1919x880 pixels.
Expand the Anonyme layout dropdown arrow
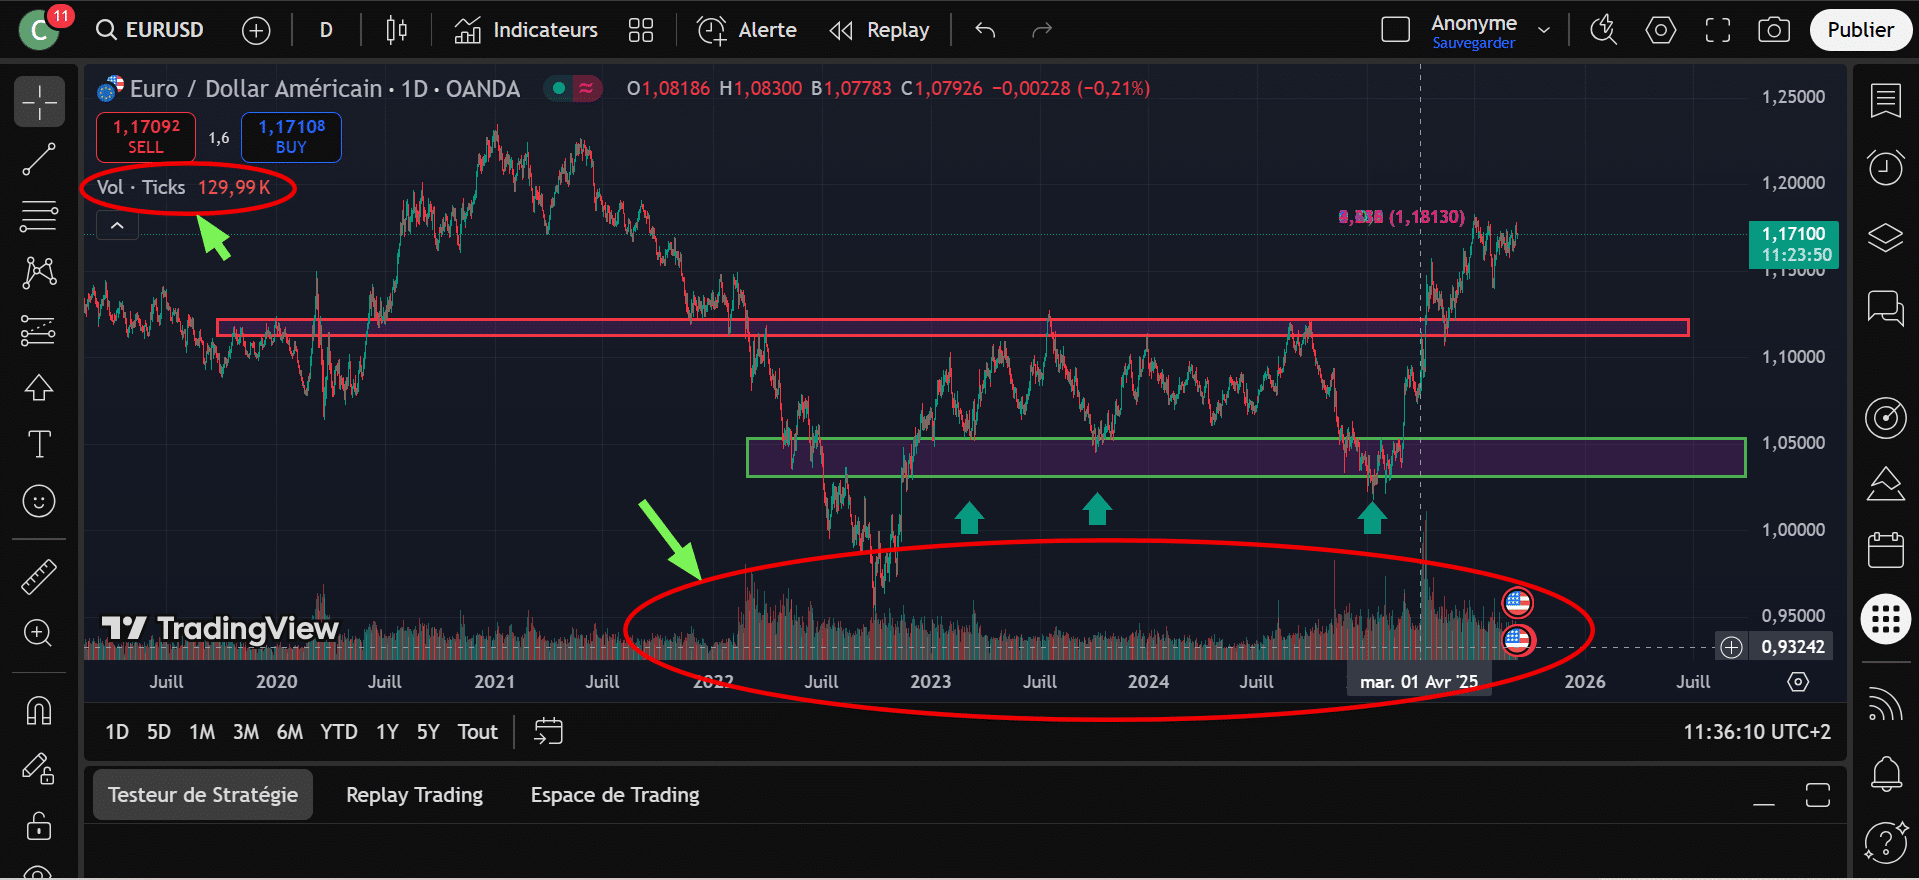(x=1543, y=30)
